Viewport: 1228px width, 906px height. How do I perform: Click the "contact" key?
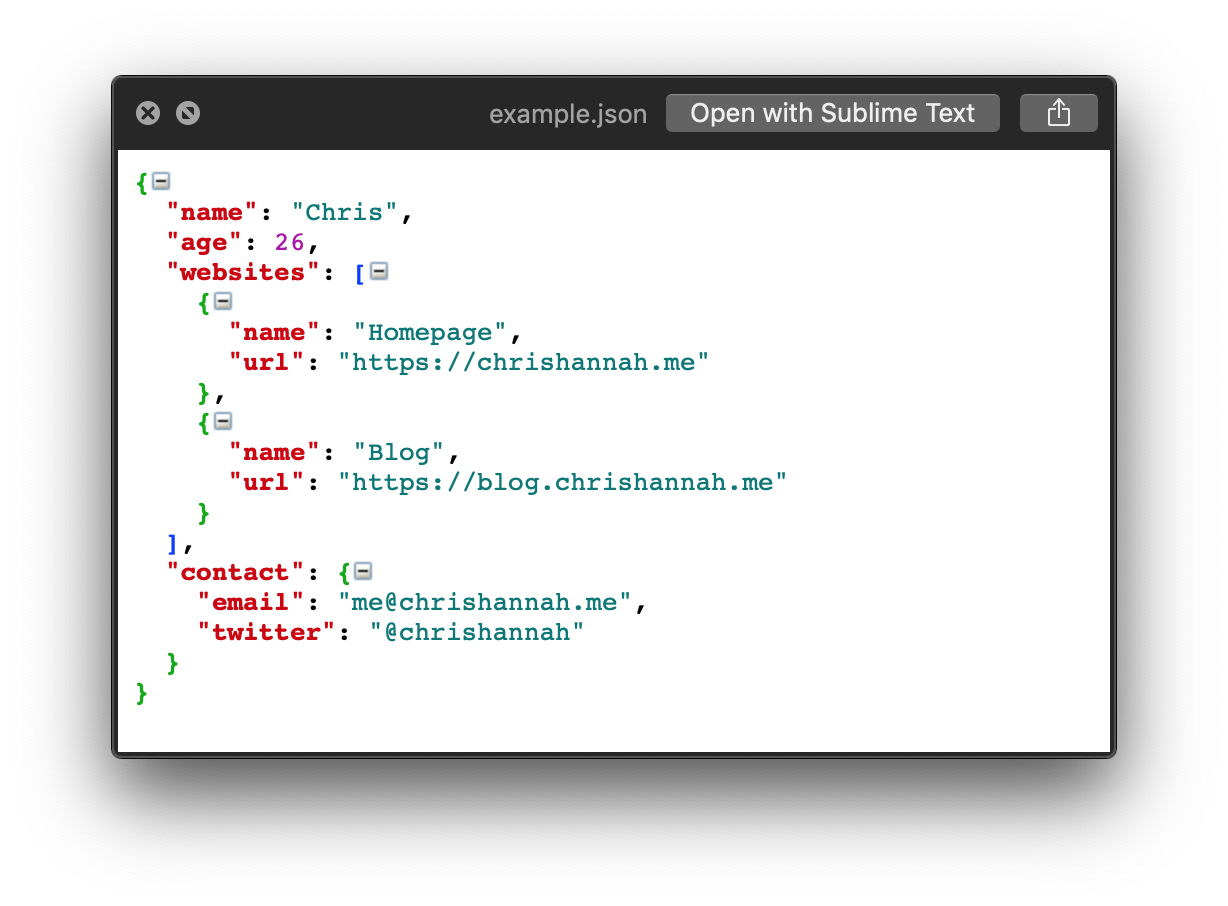235,572
